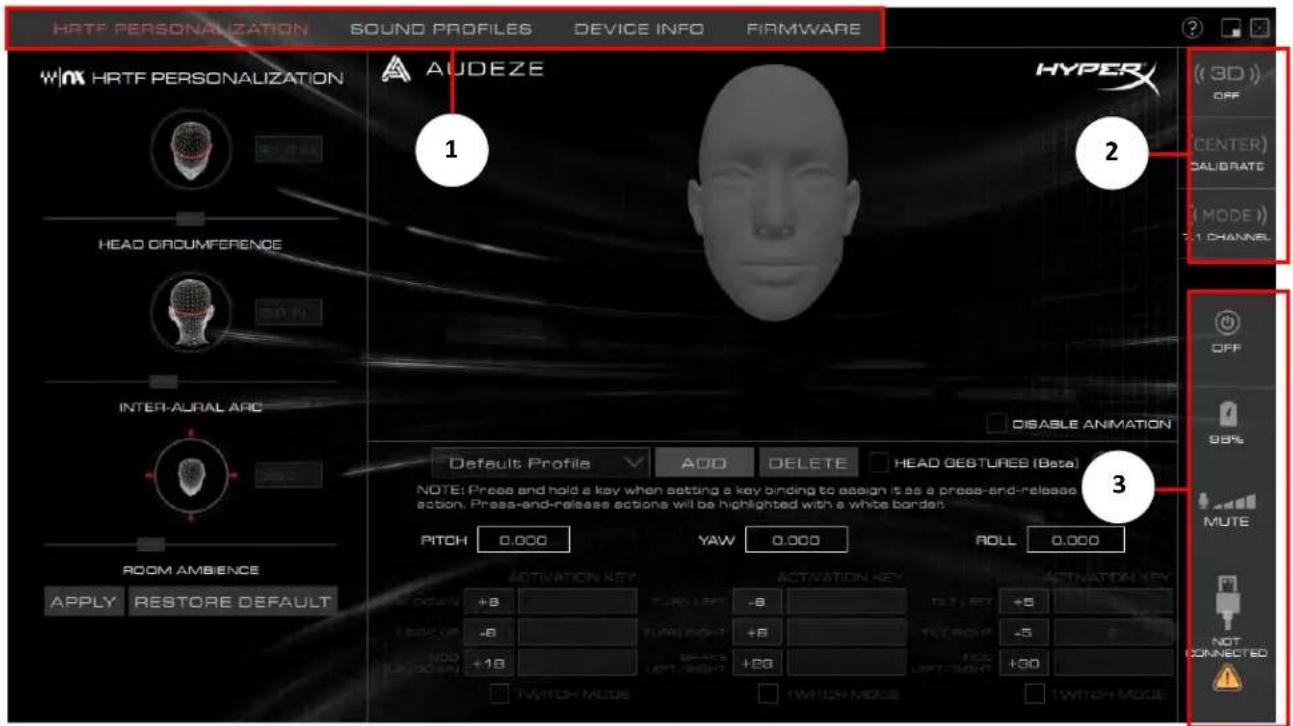This screenshot has height=726, width=1293.
Task: Click the power Off icon
Action: [x=1226, y=322]
